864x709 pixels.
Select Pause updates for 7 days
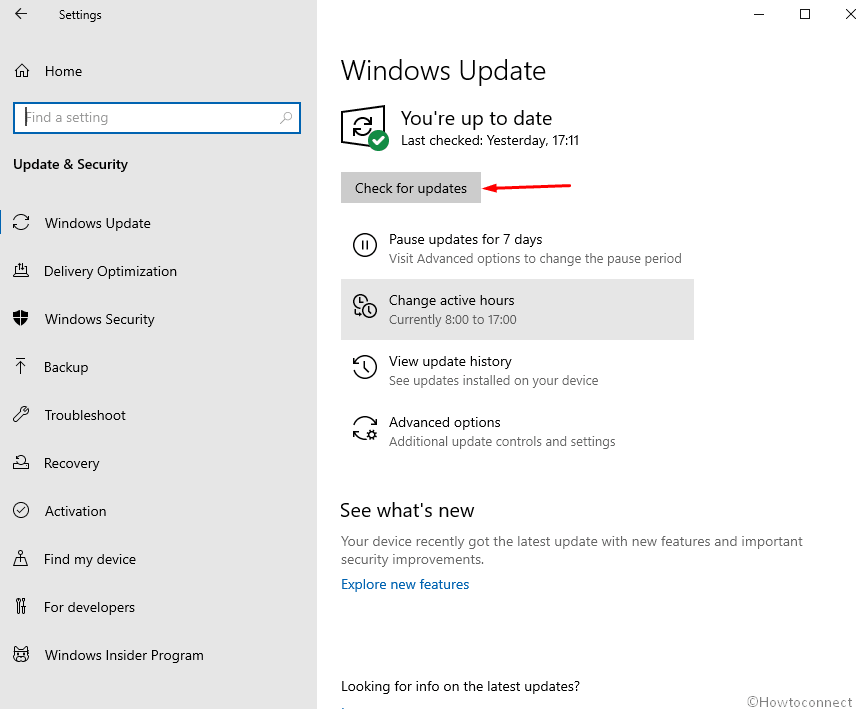click(517, 248)
